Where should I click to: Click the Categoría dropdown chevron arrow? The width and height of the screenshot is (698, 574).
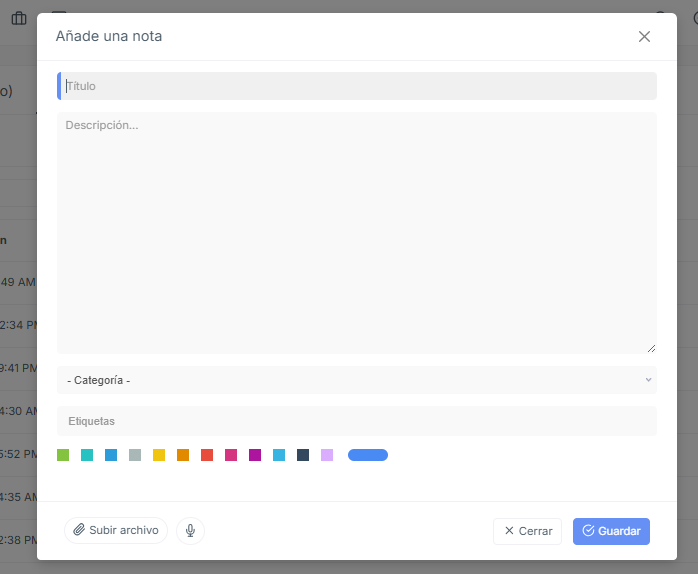[x=648, y=380]
